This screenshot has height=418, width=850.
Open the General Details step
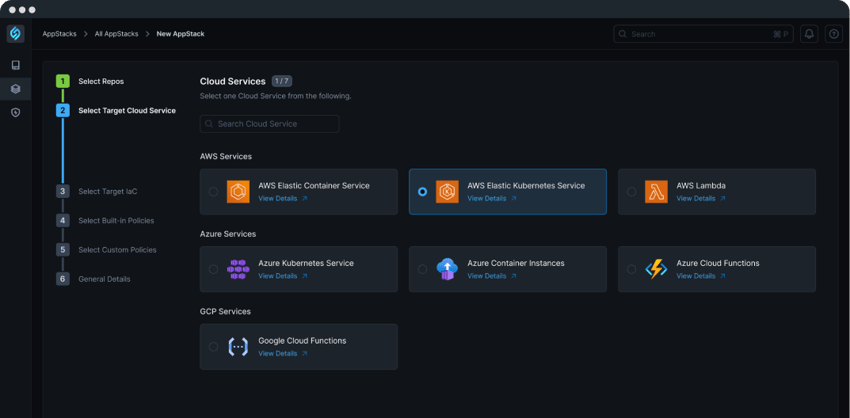pos(105,279)
